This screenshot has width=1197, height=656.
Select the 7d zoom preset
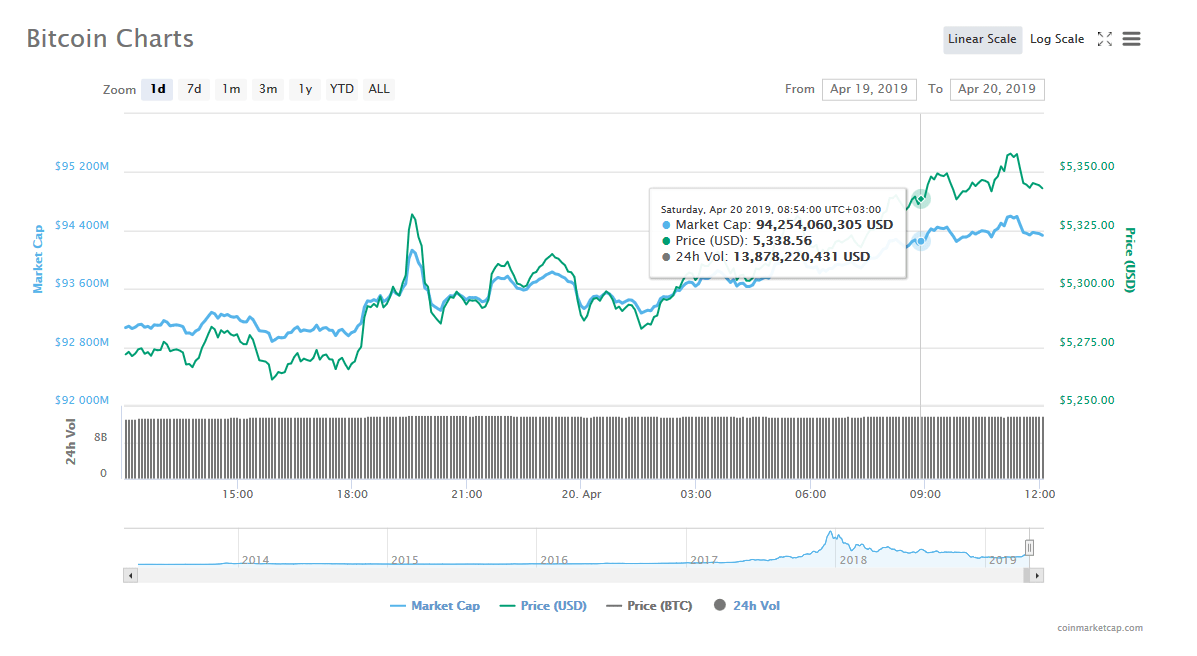pyautogui.click(x=193, y=89)
